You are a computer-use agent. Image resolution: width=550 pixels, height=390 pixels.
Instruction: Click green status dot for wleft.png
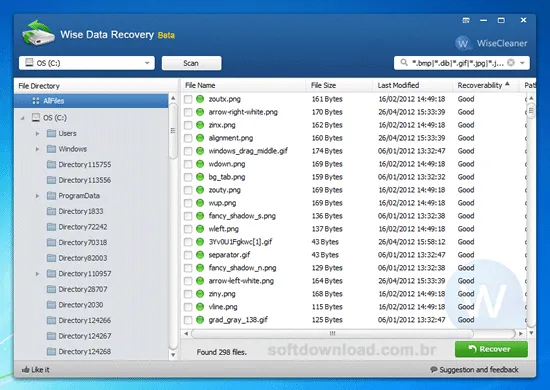coord(200,229)
